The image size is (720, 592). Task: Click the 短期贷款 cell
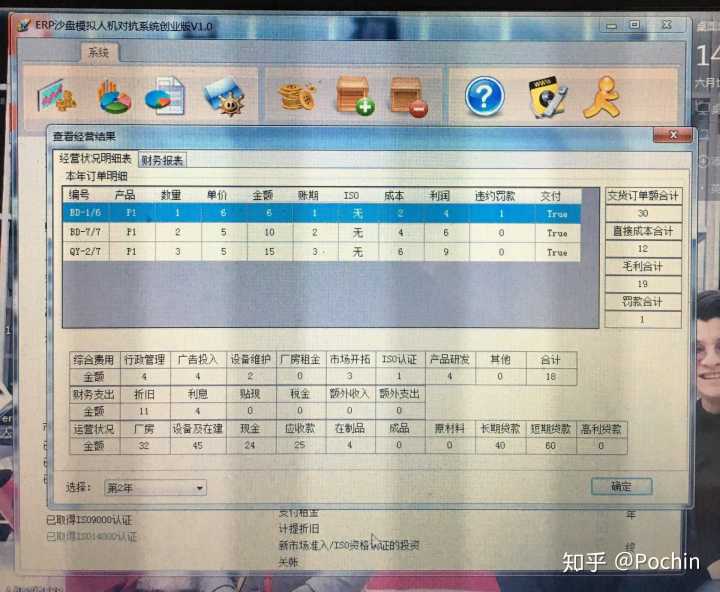click(551, 429)
